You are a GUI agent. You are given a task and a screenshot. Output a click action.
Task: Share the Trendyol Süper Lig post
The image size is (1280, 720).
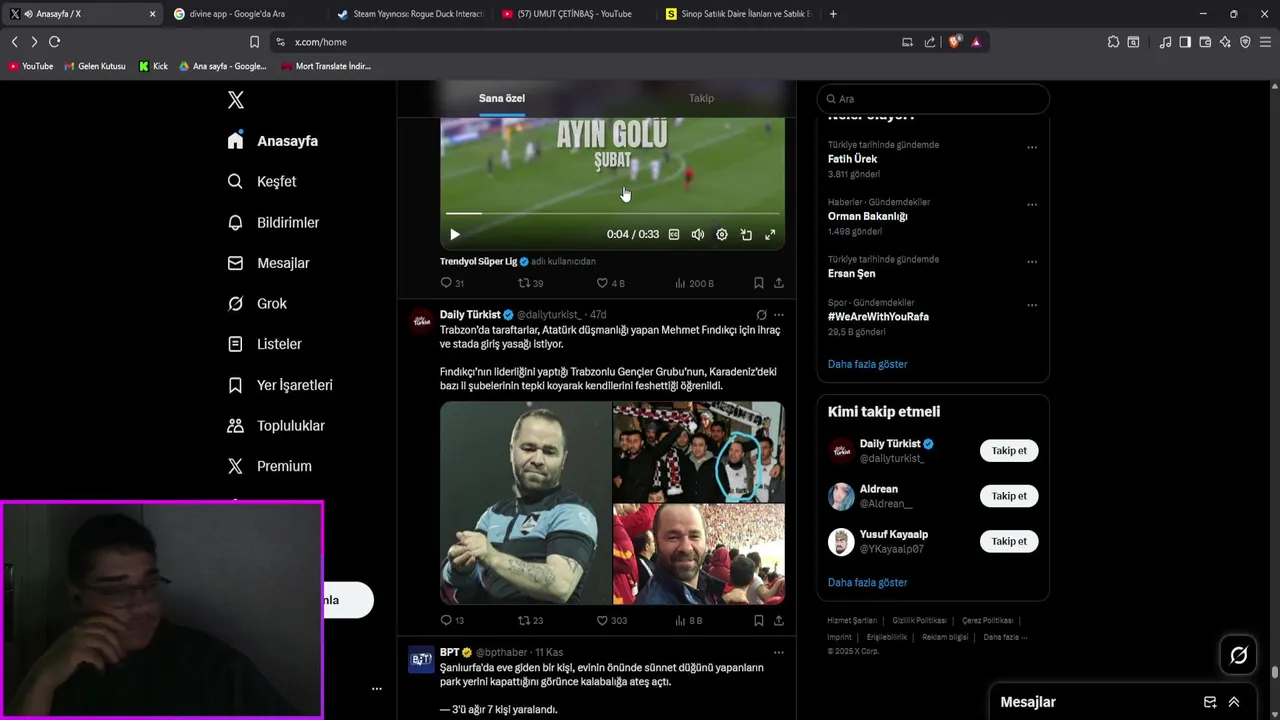pos(779,283)
